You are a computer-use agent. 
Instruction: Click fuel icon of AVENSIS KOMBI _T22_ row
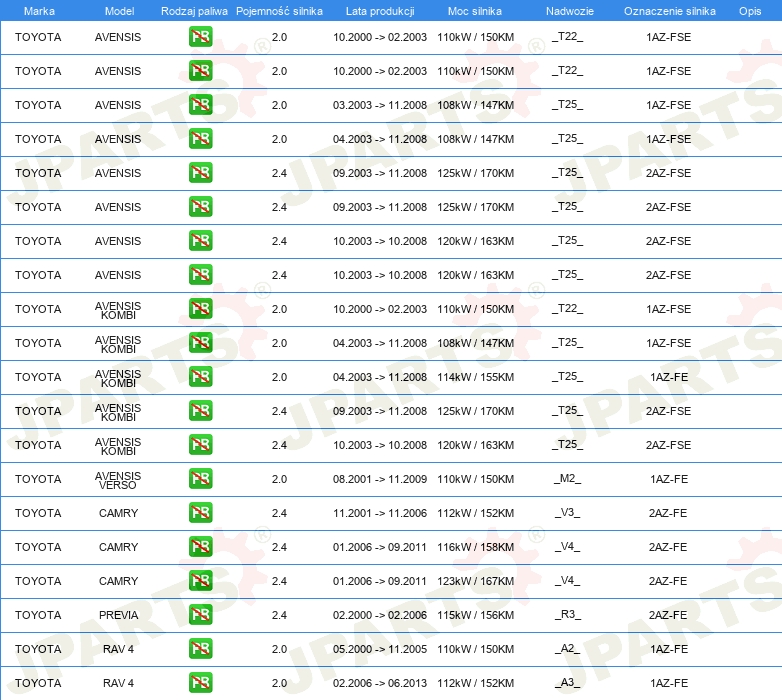200,308
